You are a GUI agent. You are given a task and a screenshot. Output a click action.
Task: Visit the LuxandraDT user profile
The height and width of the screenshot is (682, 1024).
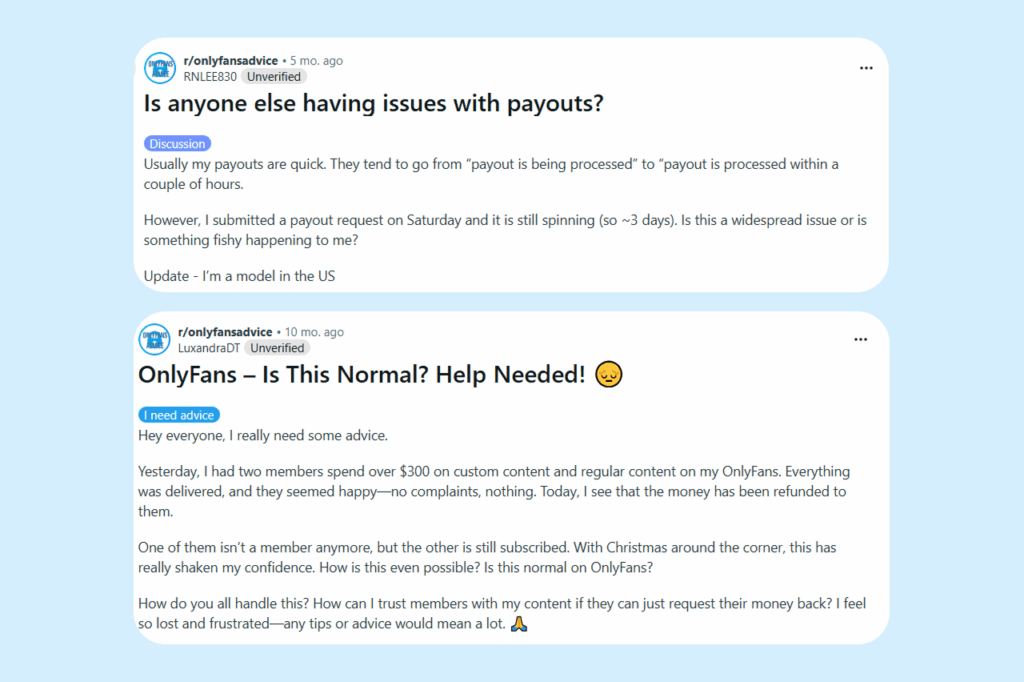[x=209, y=348]
